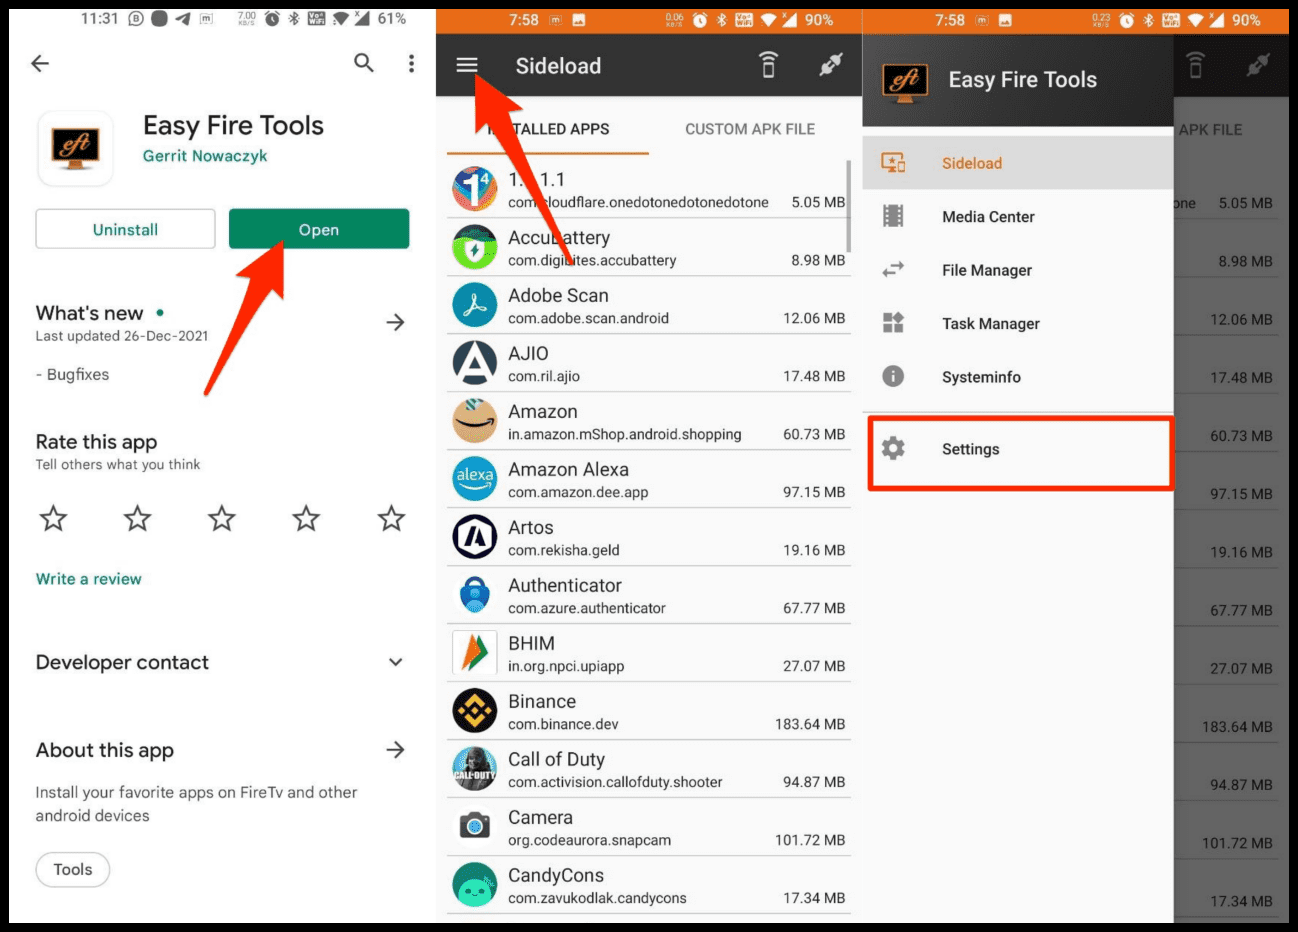
Task: Select the Authenticator app icon
Action: pos(475,596)
